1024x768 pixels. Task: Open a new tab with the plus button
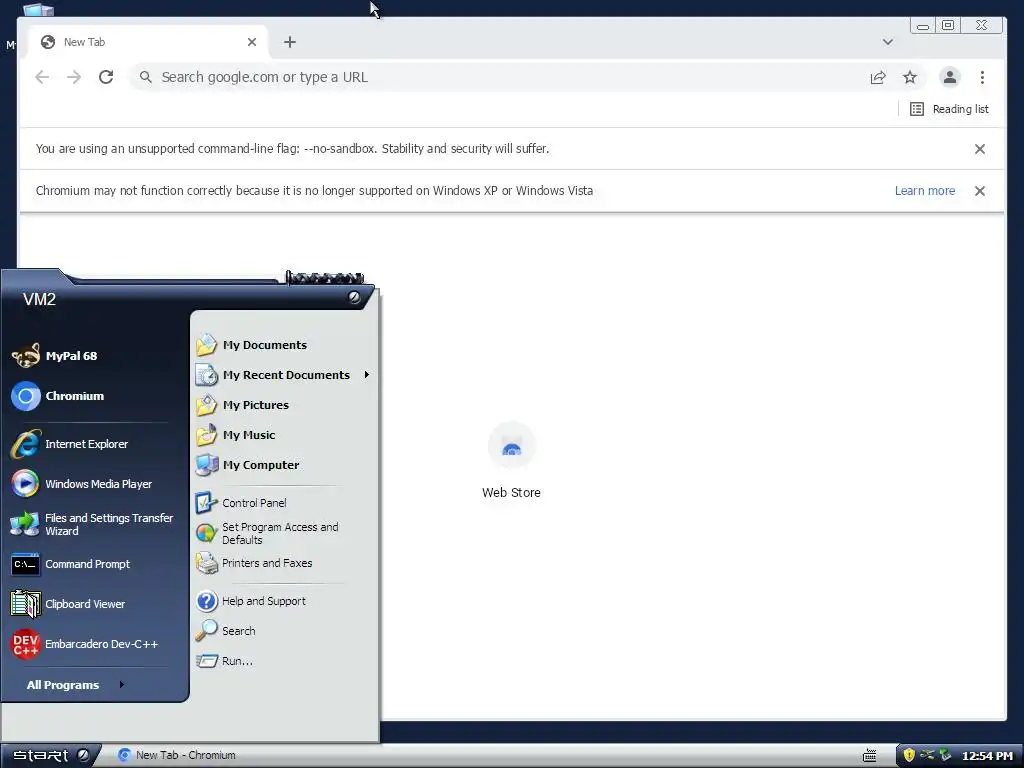click(290, 42)
